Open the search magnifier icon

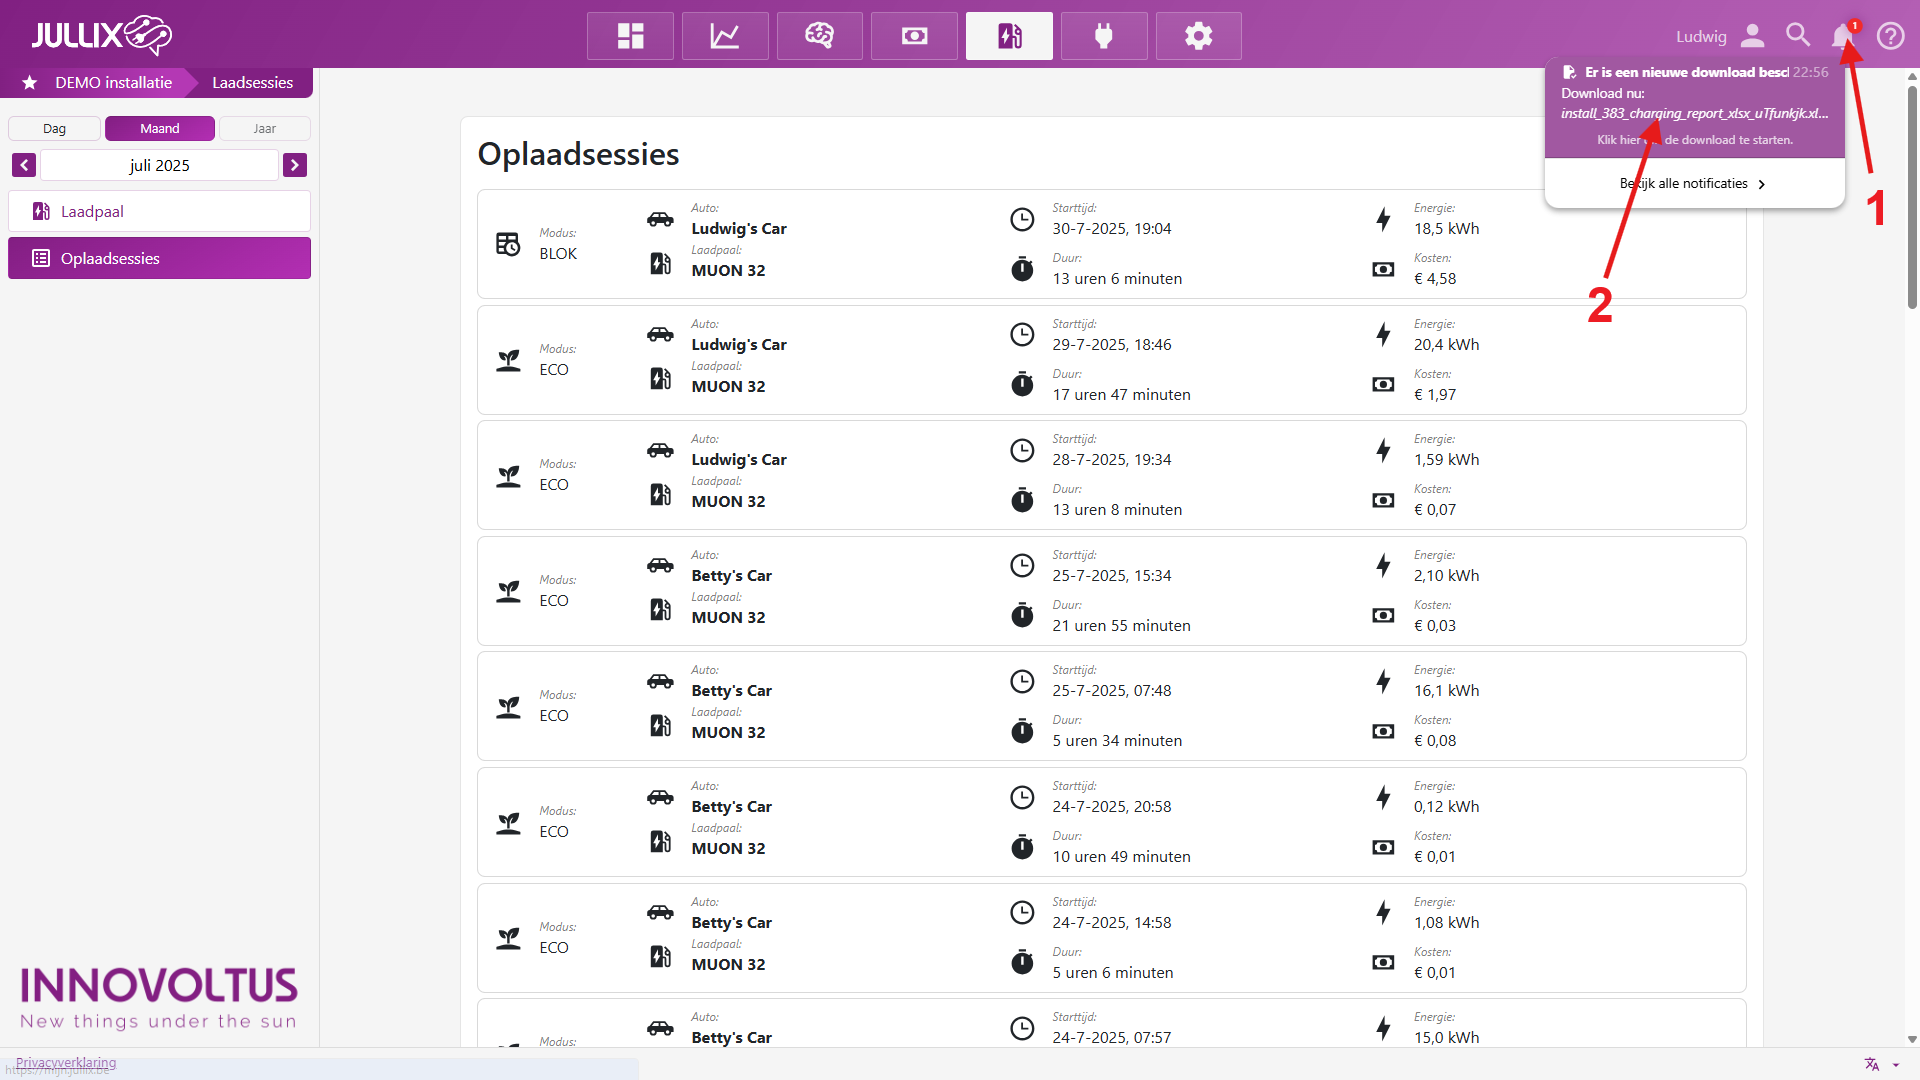click(1798, 36)
